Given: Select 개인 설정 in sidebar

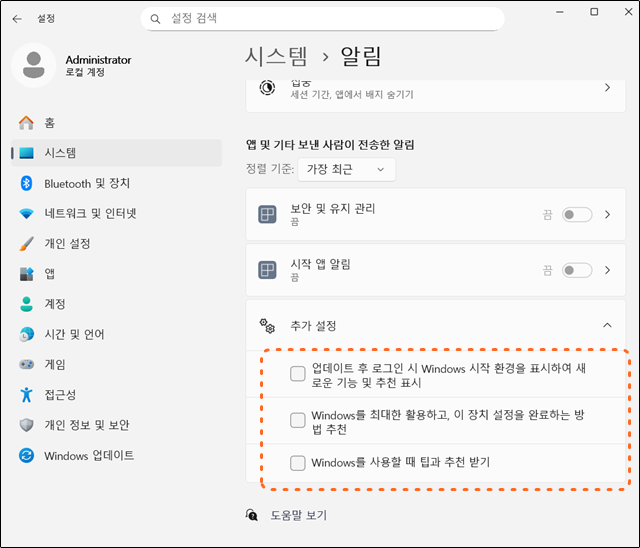Looking at the screenshot, I should [x=116, y=244].
